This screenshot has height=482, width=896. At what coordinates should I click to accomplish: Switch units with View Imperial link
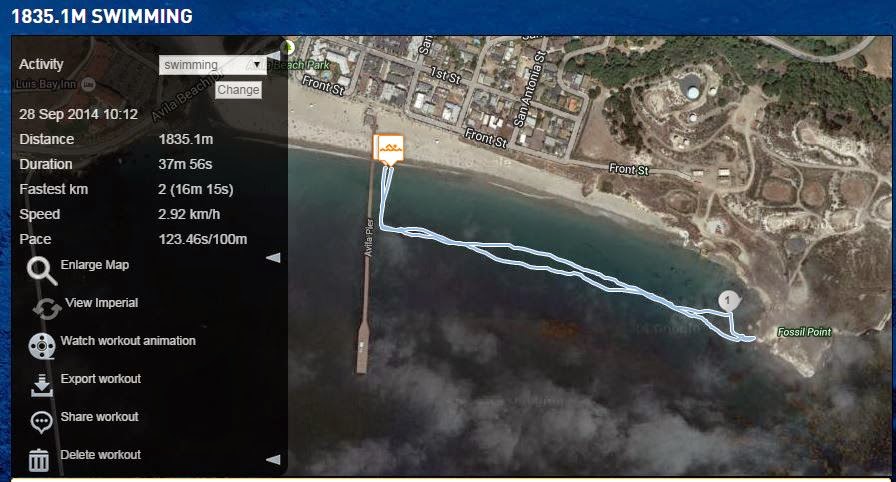(x=102, y=303)
